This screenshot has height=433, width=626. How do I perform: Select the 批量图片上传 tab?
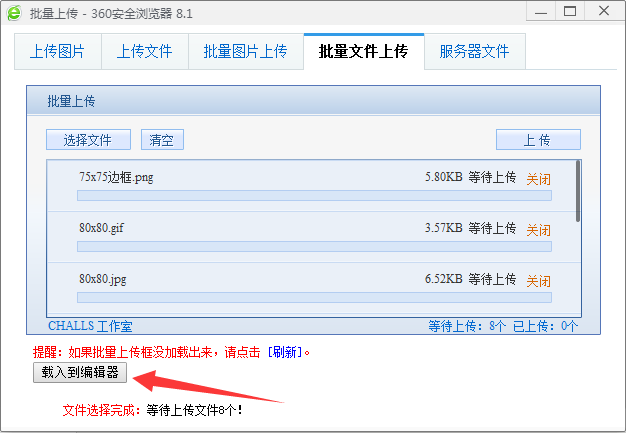[x=245, y=51]
